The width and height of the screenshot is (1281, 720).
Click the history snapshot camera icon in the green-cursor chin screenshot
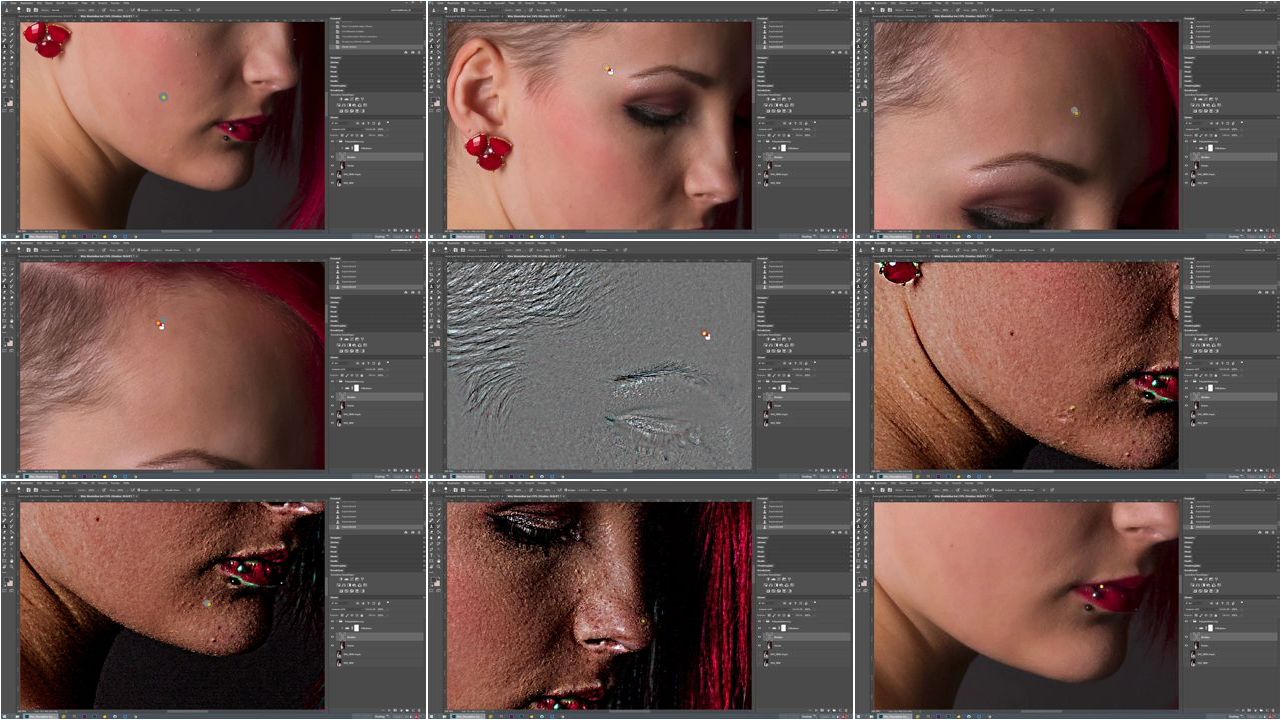coord(413,52)
